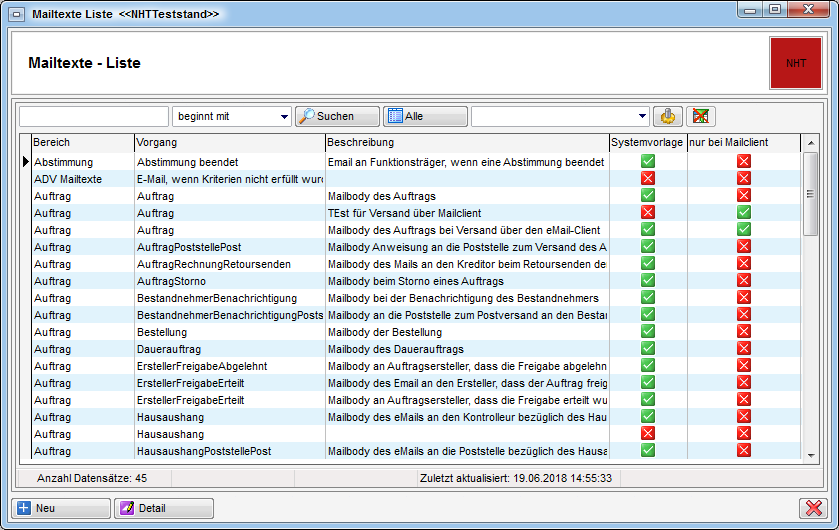Click the clear filter grid icon
Viewport: 839px width, 530px height.
[x=700, y=116]
